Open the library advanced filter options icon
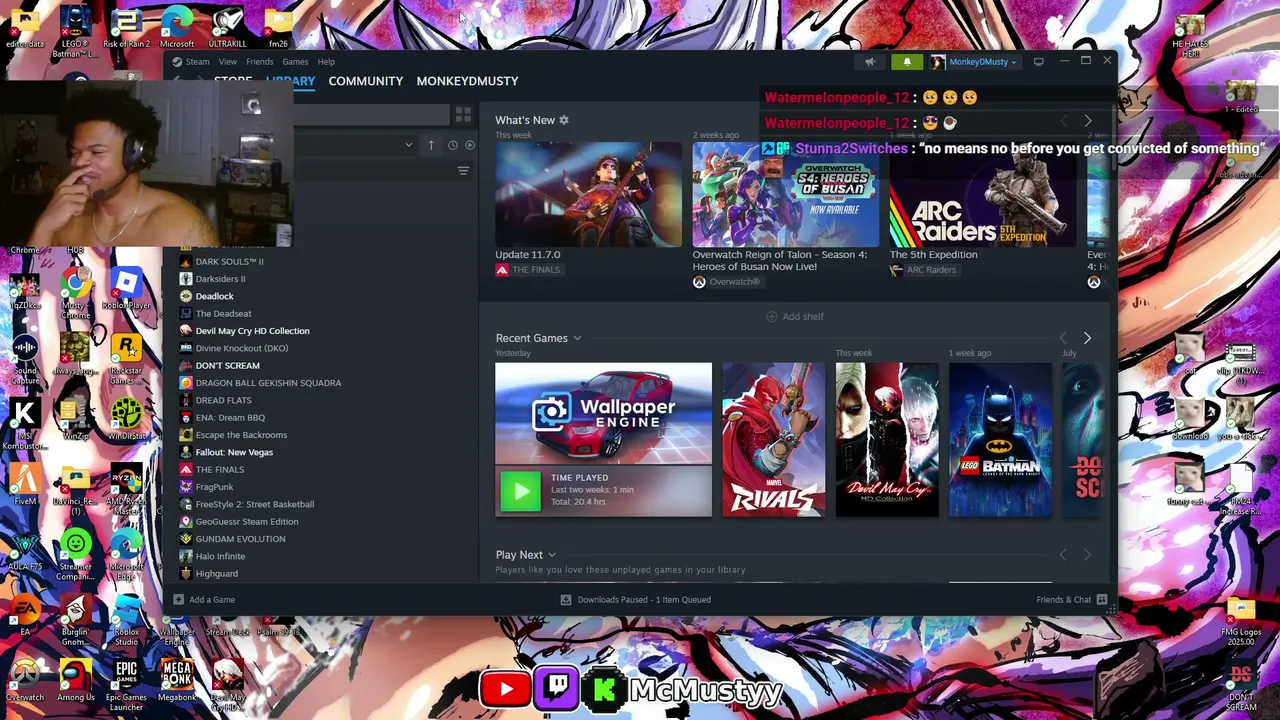This screenshot has height=720, width=1280. point(463,171)
